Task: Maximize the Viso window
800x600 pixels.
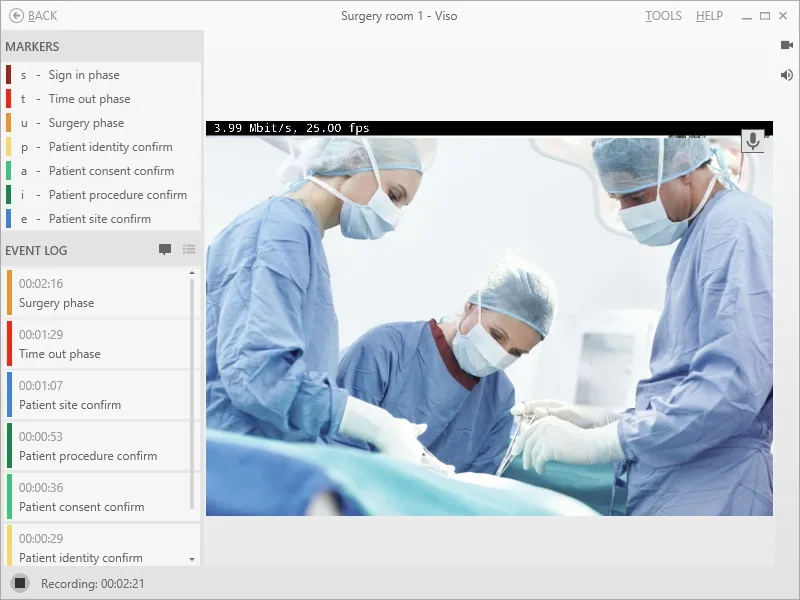Action: 765,16
